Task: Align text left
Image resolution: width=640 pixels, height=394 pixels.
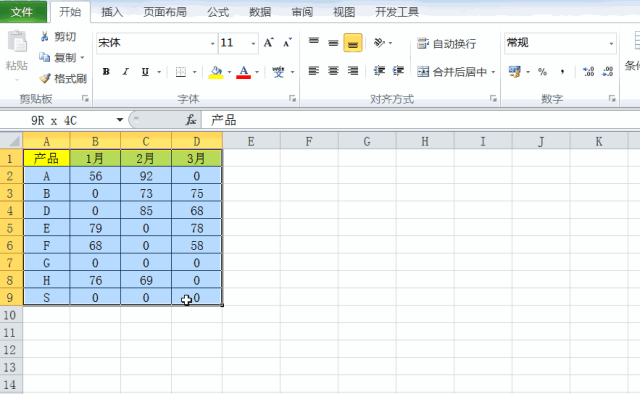Action: [313, 71]
